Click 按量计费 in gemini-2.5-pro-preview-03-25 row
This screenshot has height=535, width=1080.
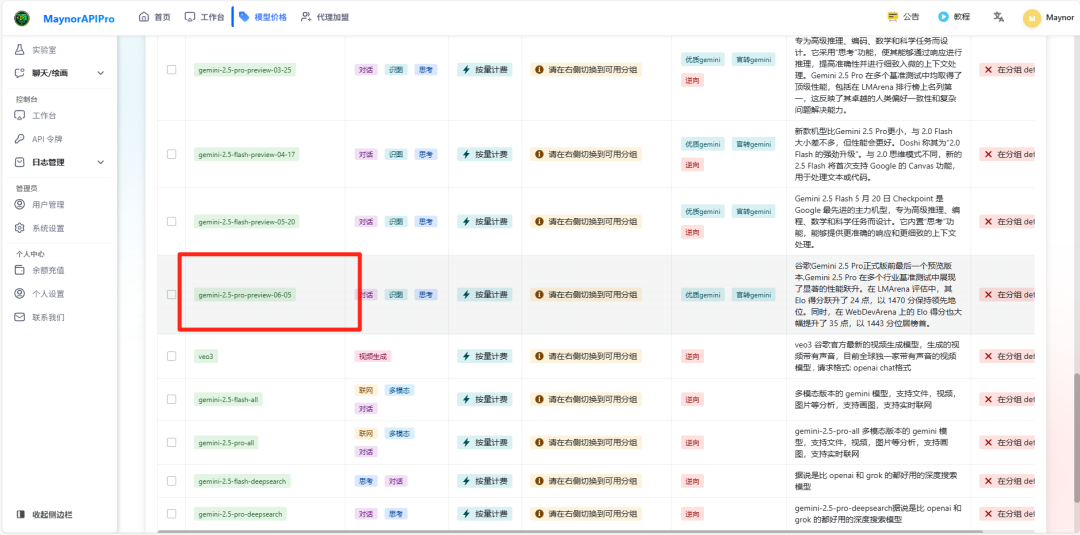485,70
